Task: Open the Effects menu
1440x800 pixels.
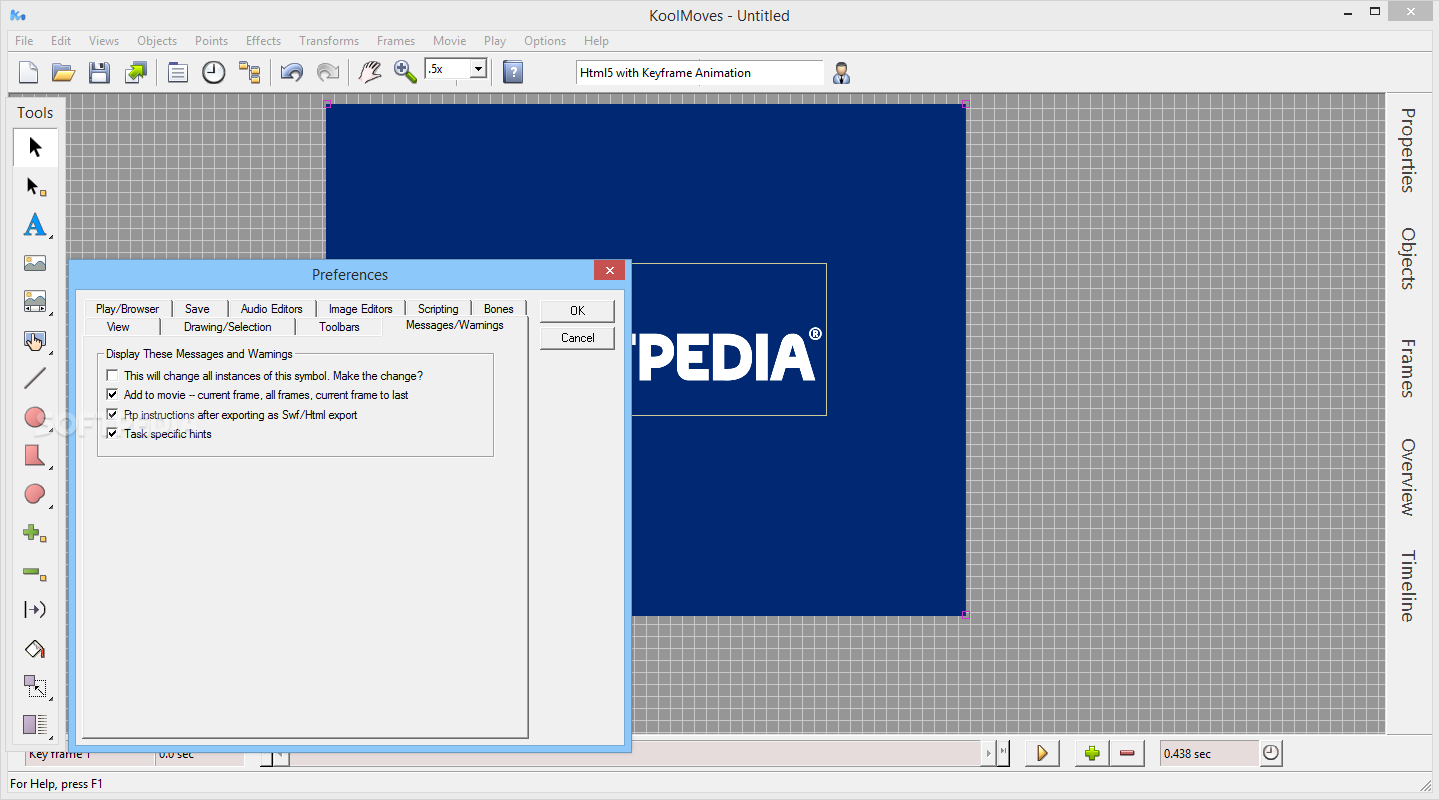Action: (x=263, y=41)
